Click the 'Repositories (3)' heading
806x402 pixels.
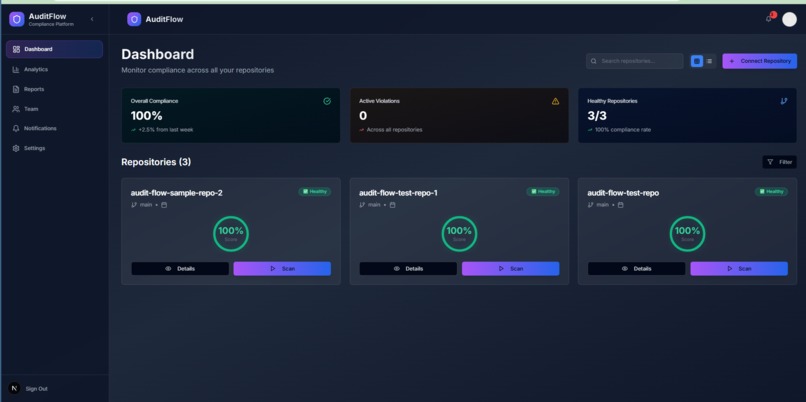point(156,162)
